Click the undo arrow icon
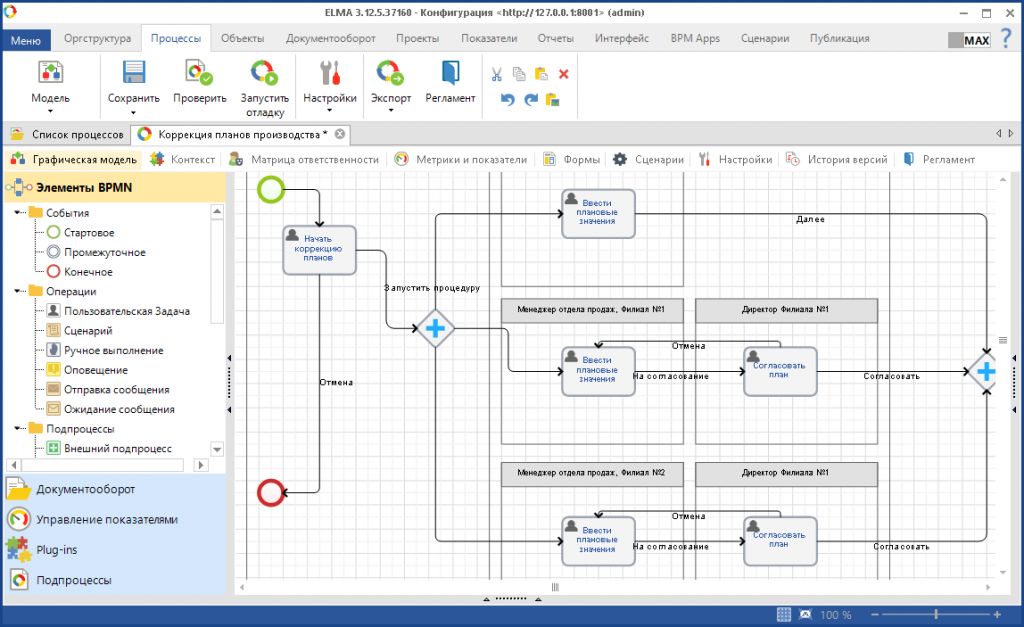1024x627 pixels. 507,99
